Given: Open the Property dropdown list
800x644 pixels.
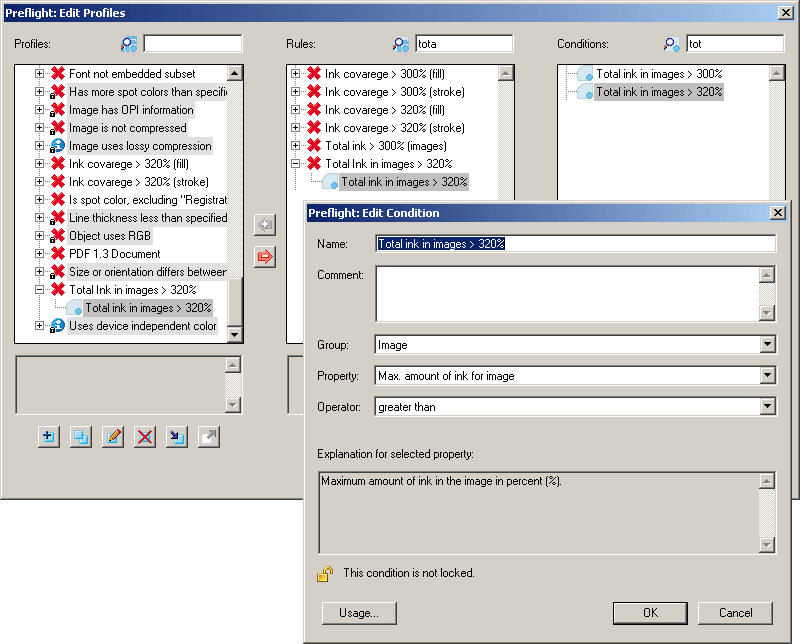Looking at the screenshot, I should [x=767, y=376].
